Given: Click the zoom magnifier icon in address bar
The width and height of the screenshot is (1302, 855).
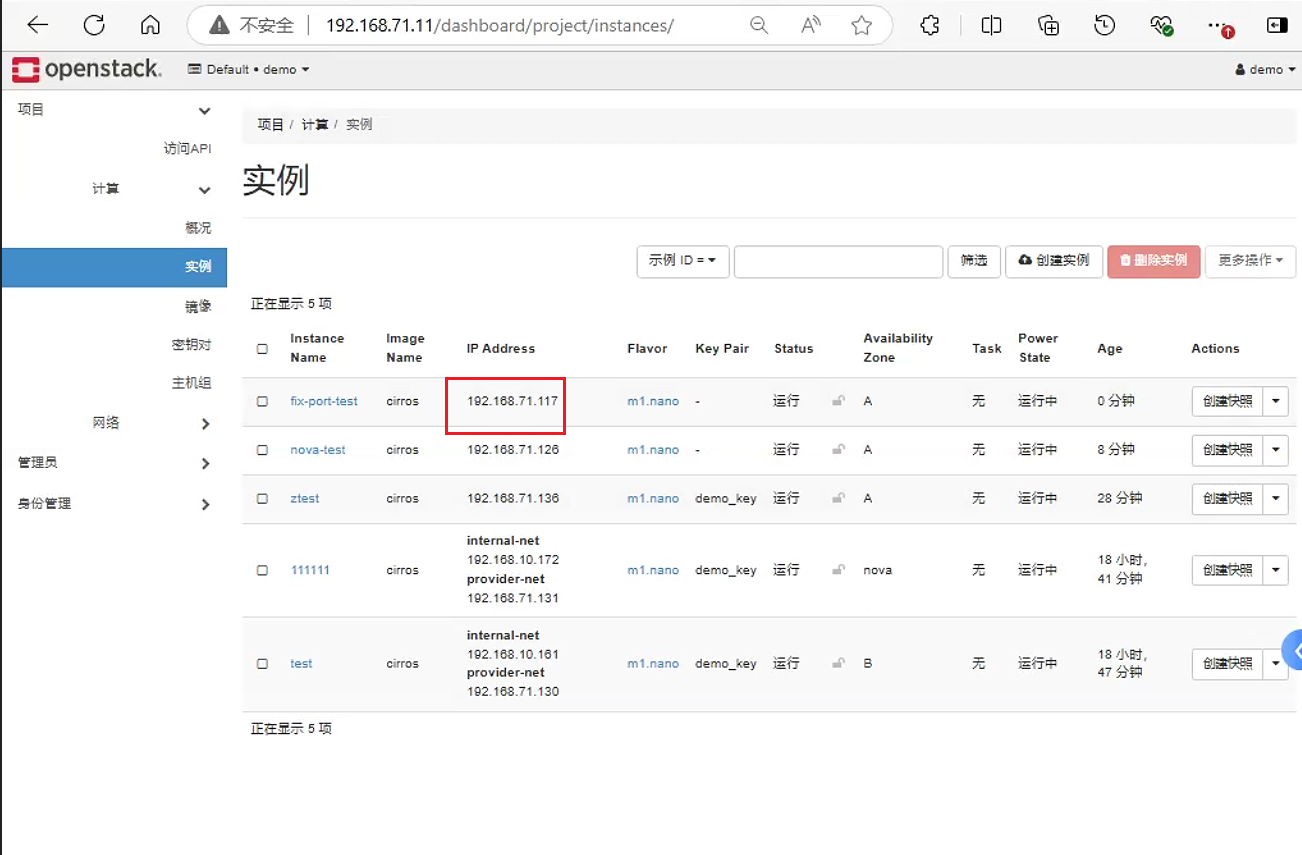Looking at the screenshot, I should [759, 26].
